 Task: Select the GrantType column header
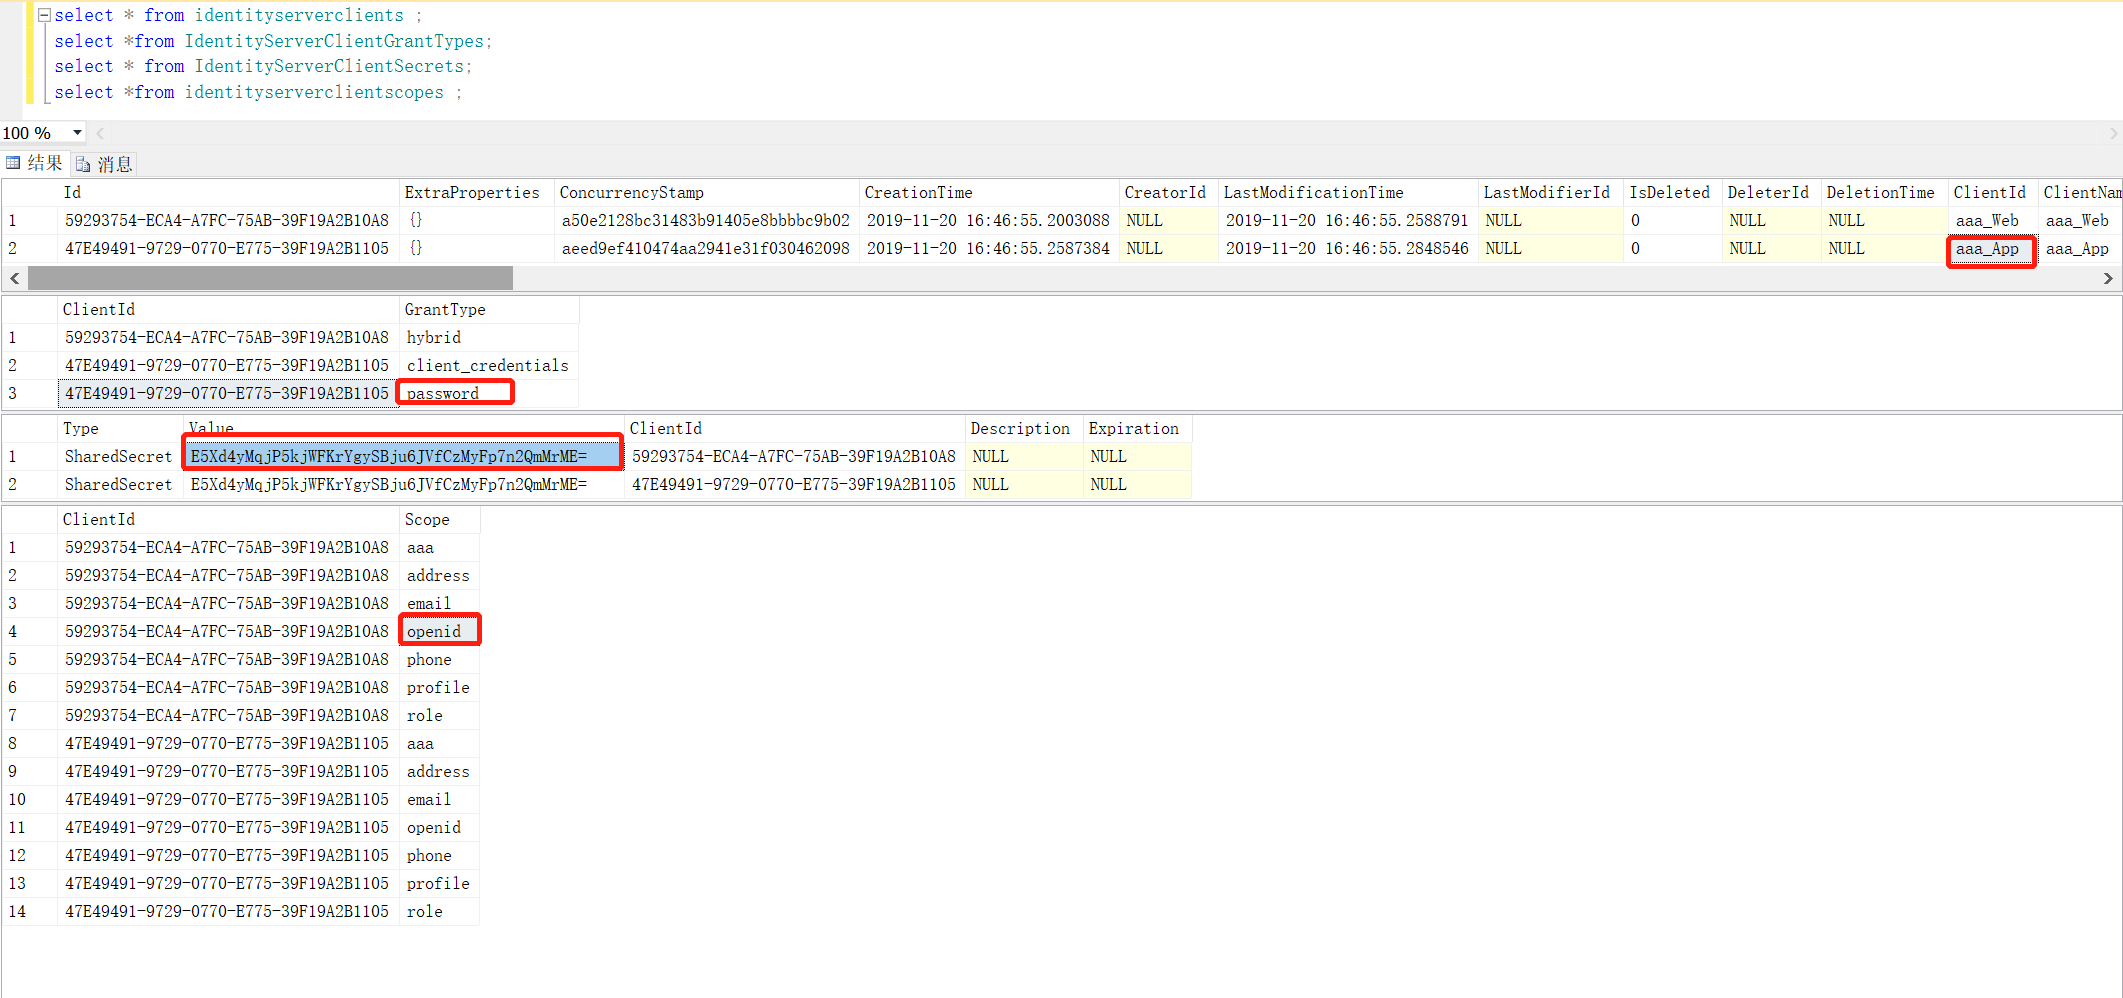coord(446,309)
